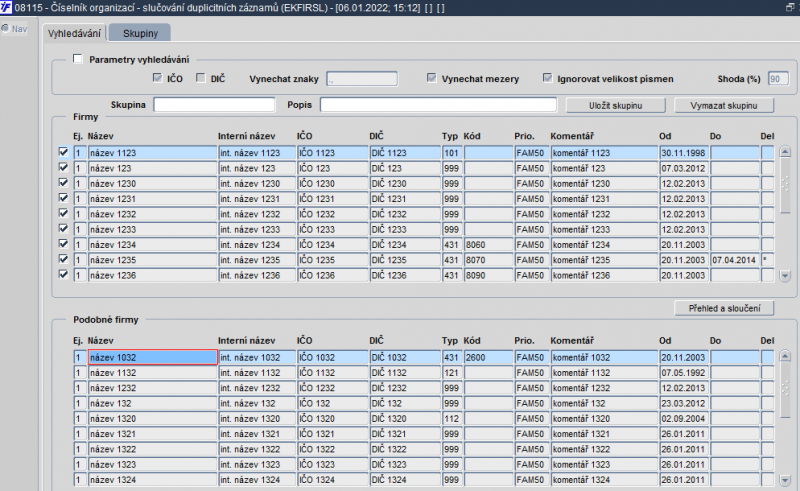Toggle the IČO search checkbox

pyautogui.click(x=157, y=78)
